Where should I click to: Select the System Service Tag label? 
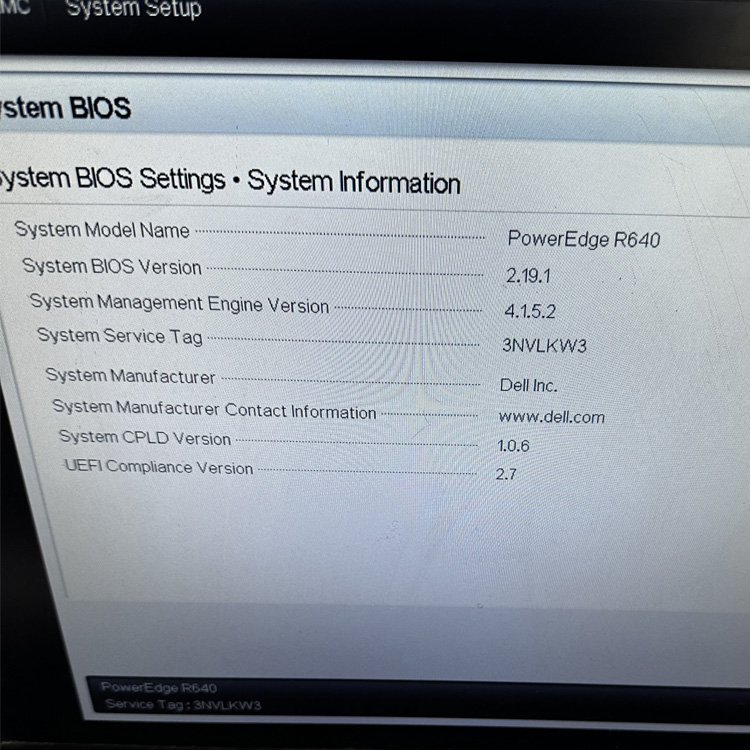click(120, 336)
